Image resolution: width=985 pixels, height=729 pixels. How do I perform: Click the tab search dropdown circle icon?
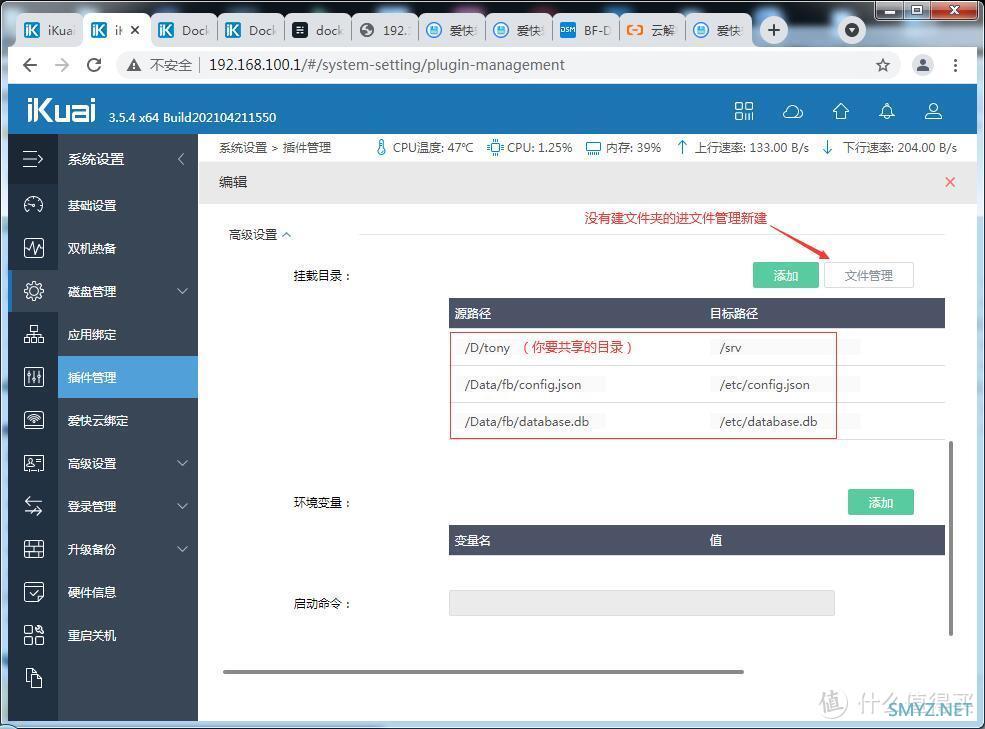pyautogui.click(x=851, y=30)
